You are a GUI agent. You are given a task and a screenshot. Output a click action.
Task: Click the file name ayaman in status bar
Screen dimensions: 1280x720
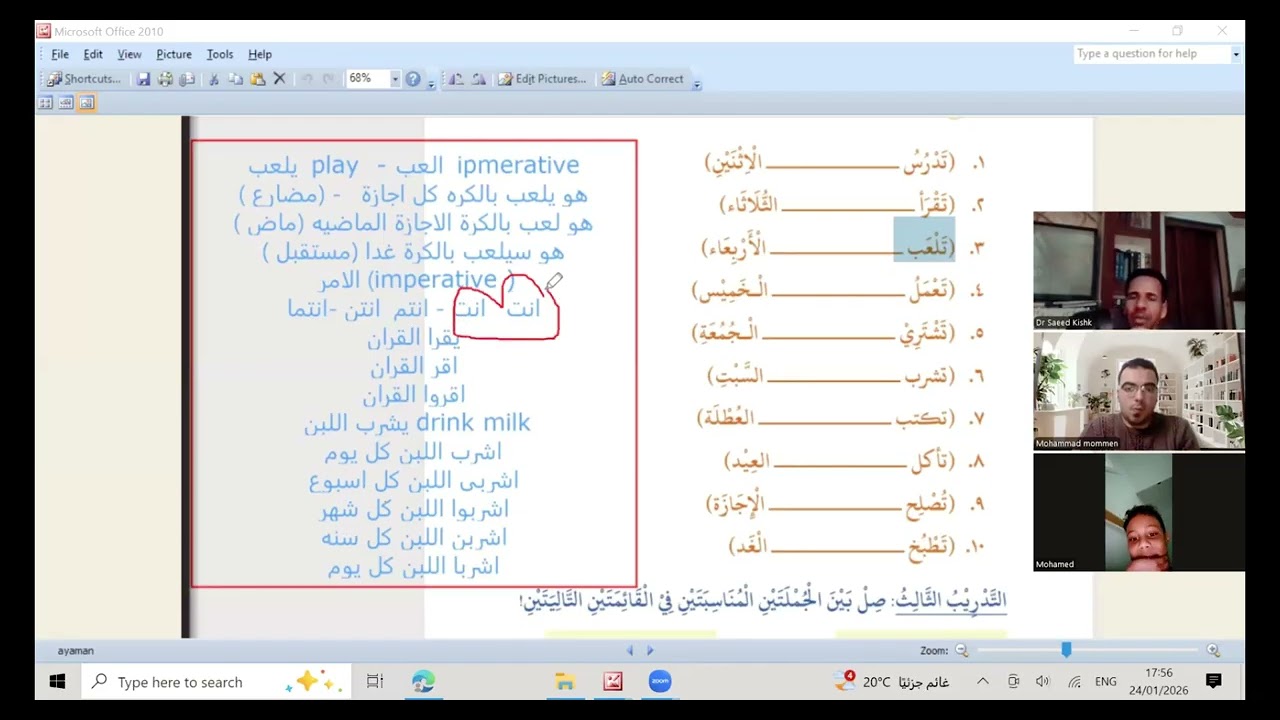point(75,651)
